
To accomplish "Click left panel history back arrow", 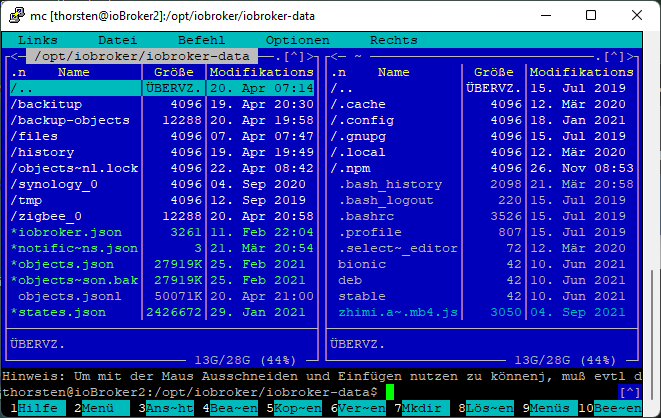I will click(14, 56).
